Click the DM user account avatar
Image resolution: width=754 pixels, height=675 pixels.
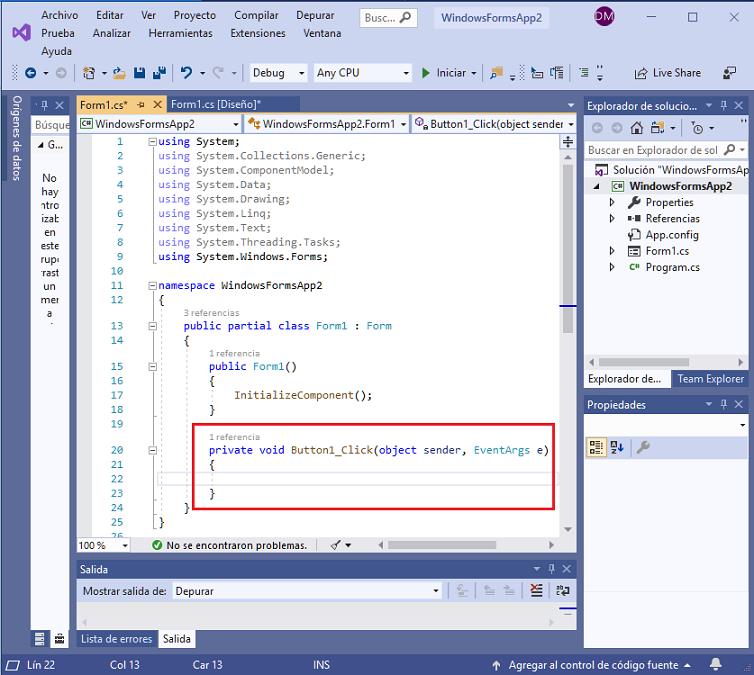click(x=604, y=17)
